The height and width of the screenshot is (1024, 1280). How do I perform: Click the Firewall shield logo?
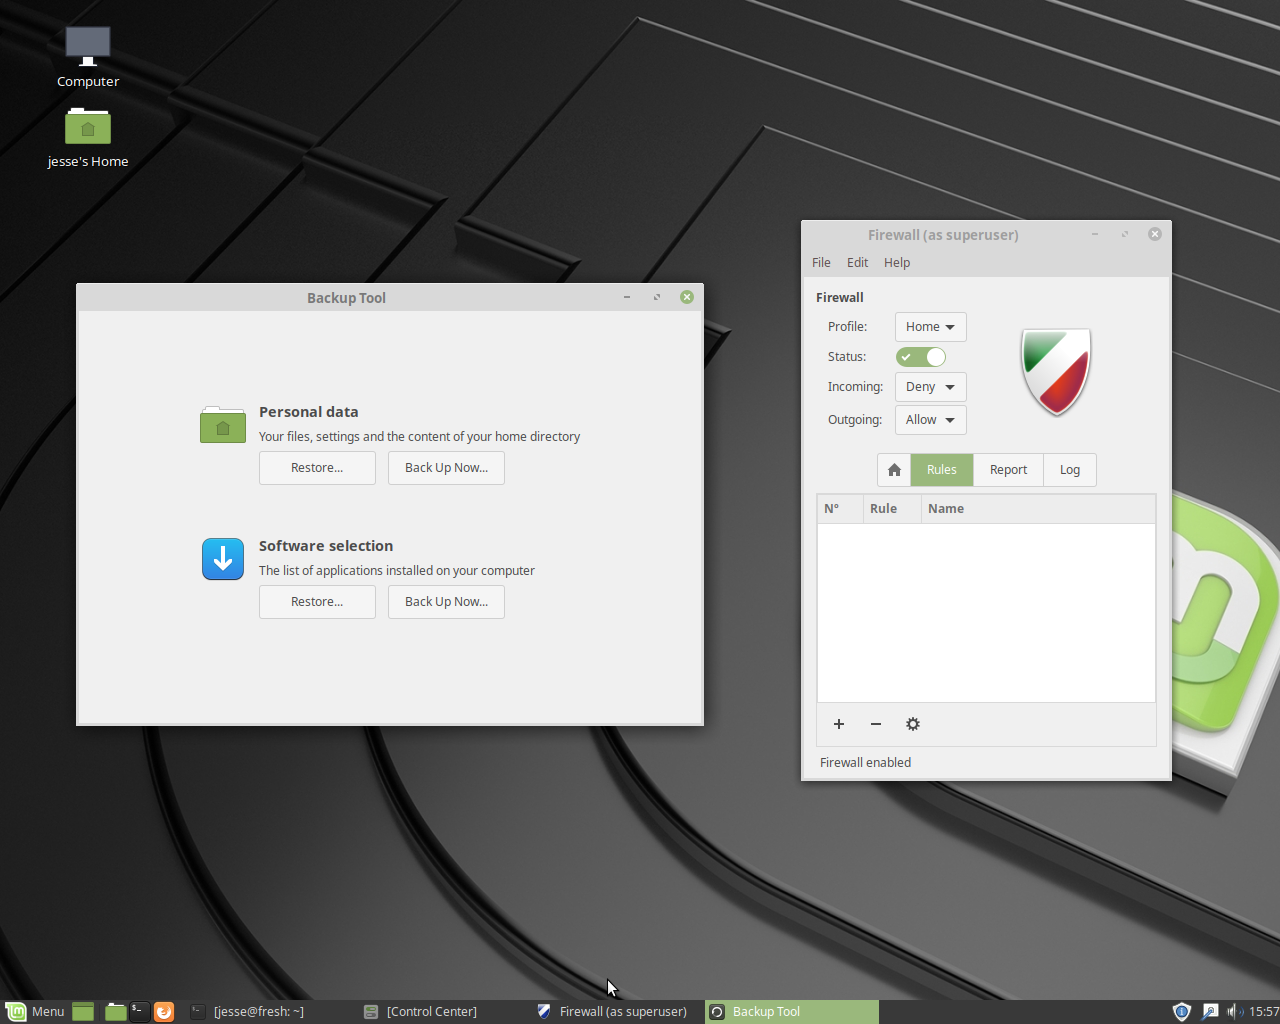pyautogui.click(x=1056, y=371)
